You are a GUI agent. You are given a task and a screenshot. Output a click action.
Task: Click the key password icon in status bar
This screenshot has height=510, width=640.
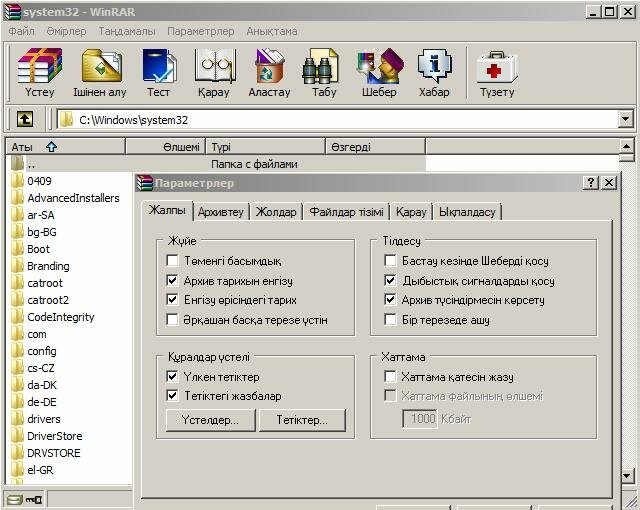34,500
